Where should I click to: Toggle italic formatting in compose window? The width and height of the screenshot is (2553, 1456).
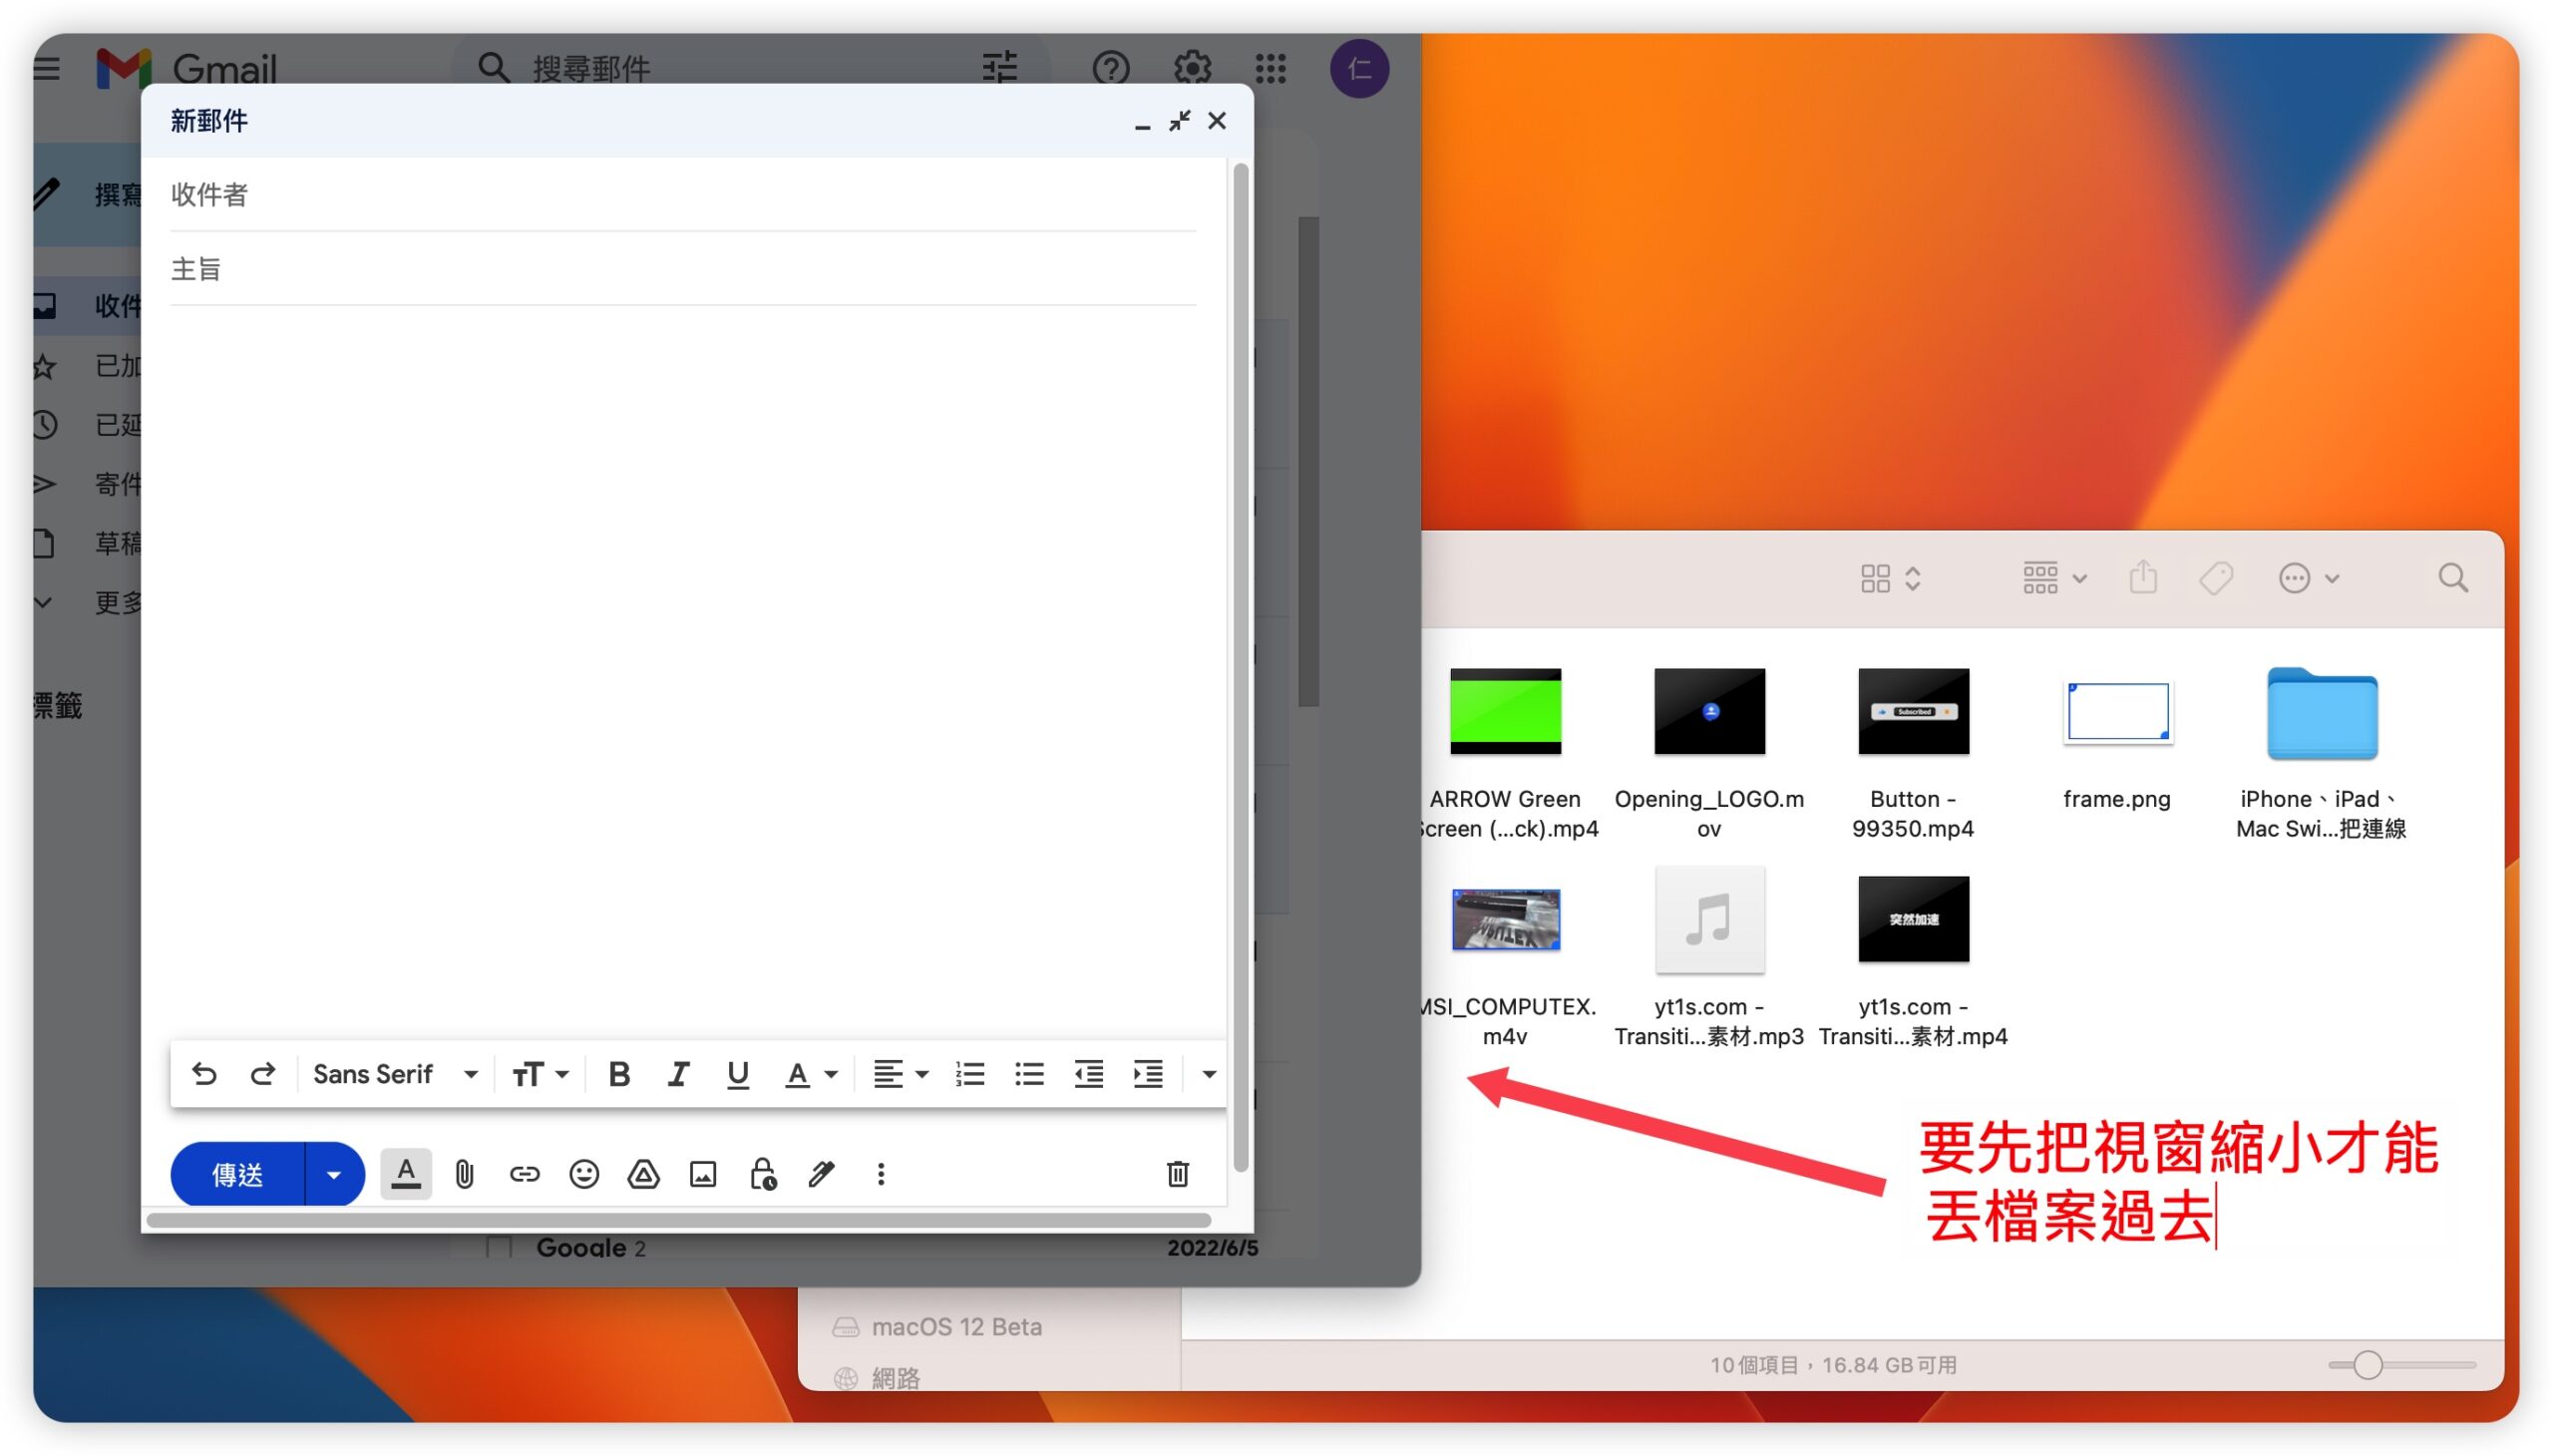click(x=678, y=1074)
